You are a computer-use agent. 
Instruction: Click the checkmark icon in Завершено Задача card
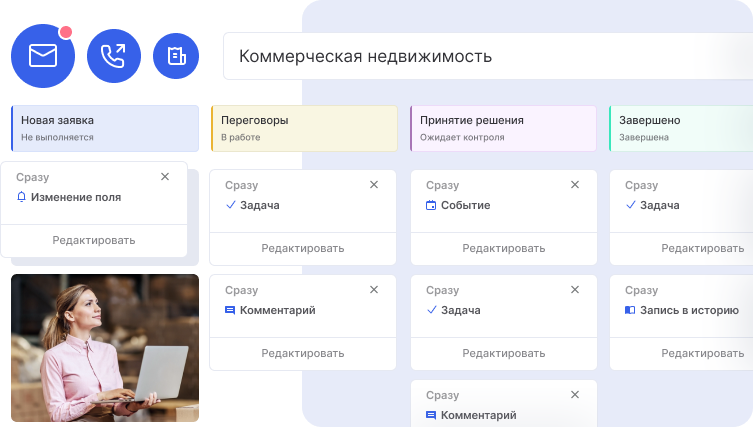(630, 205)
